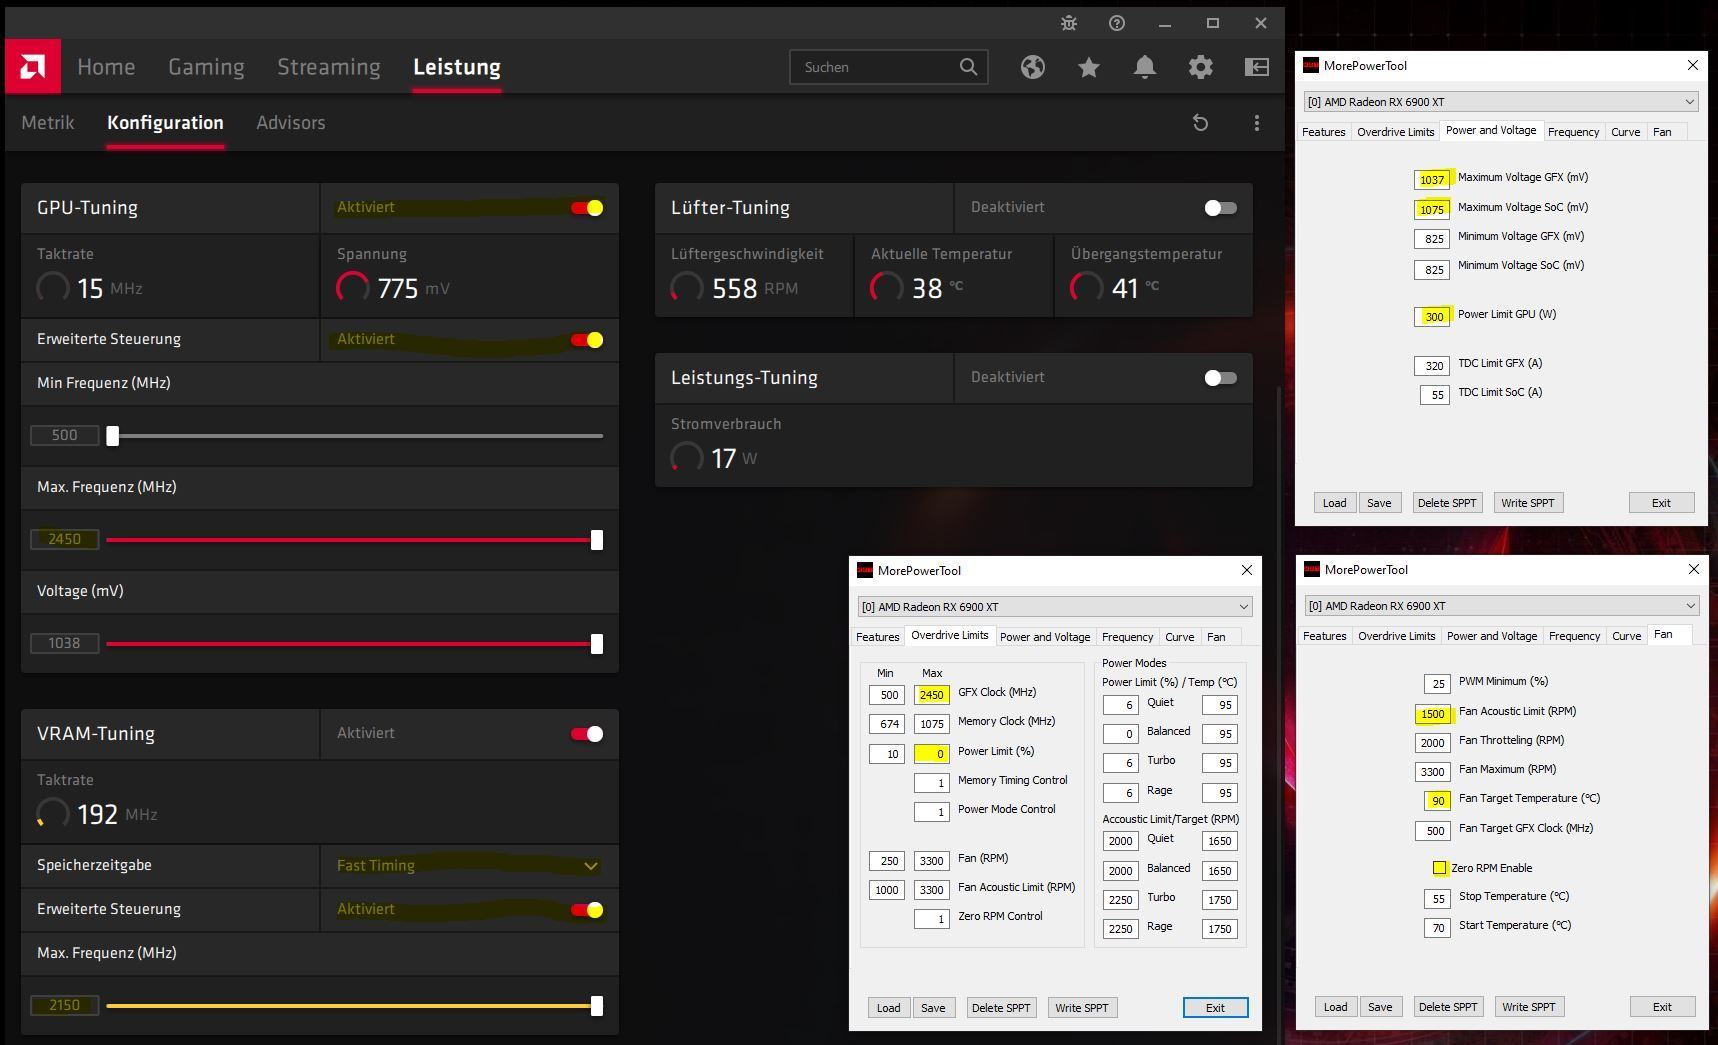The width and height of the screenshot is (1718, 1045).
Task: Open GPU dropdown in Overdrive Limits window
Action: (1055, 607)
